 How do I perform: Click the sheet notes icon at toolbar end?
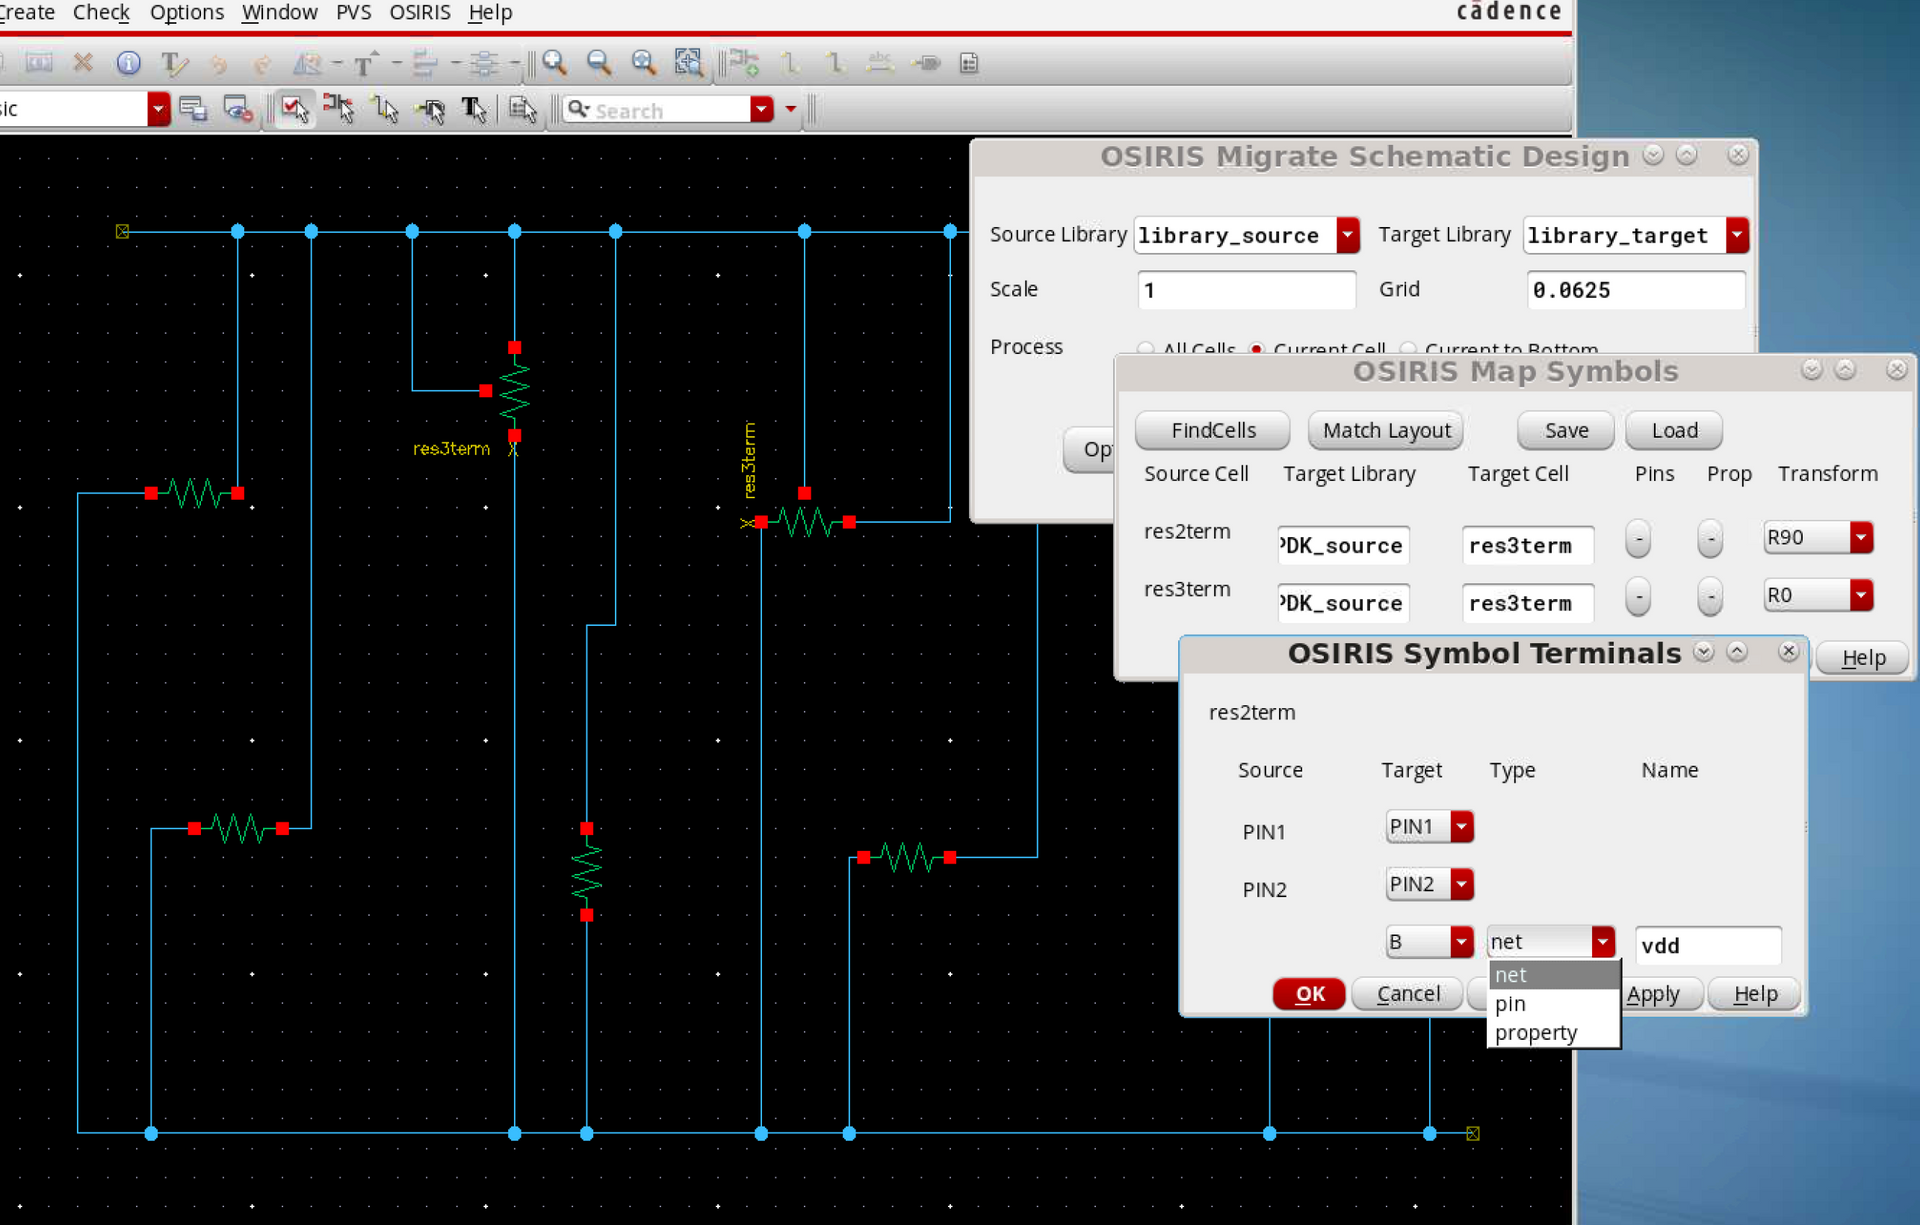click(x=969, y=63)
